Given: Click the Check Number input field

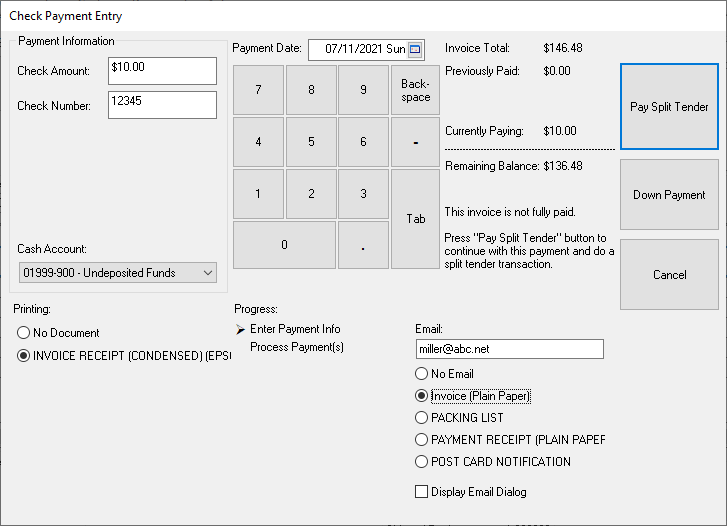Looking at the screenshot, I should coord(162,105).
